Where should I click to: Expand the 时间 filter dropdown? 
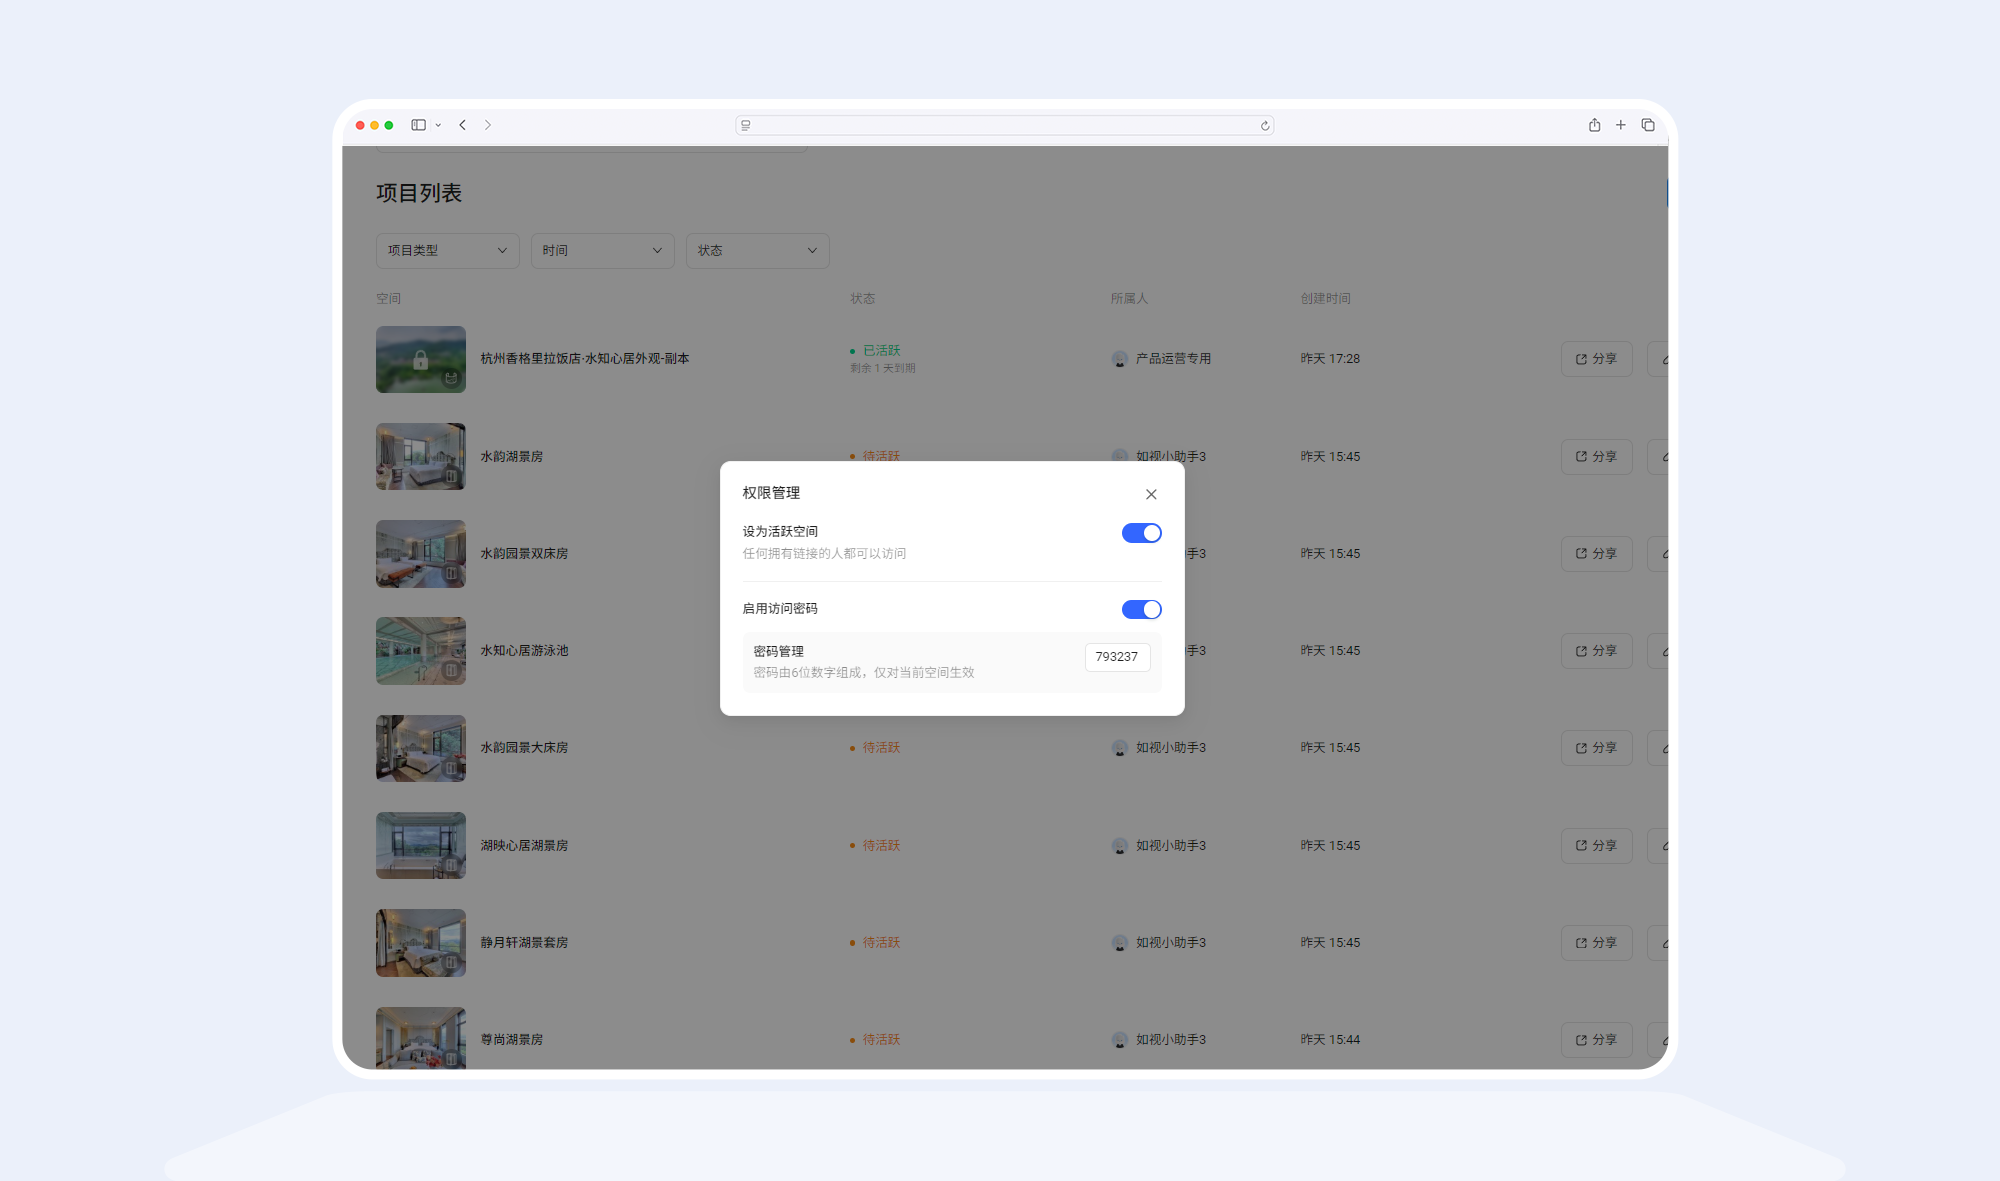[x=602, y=251]
